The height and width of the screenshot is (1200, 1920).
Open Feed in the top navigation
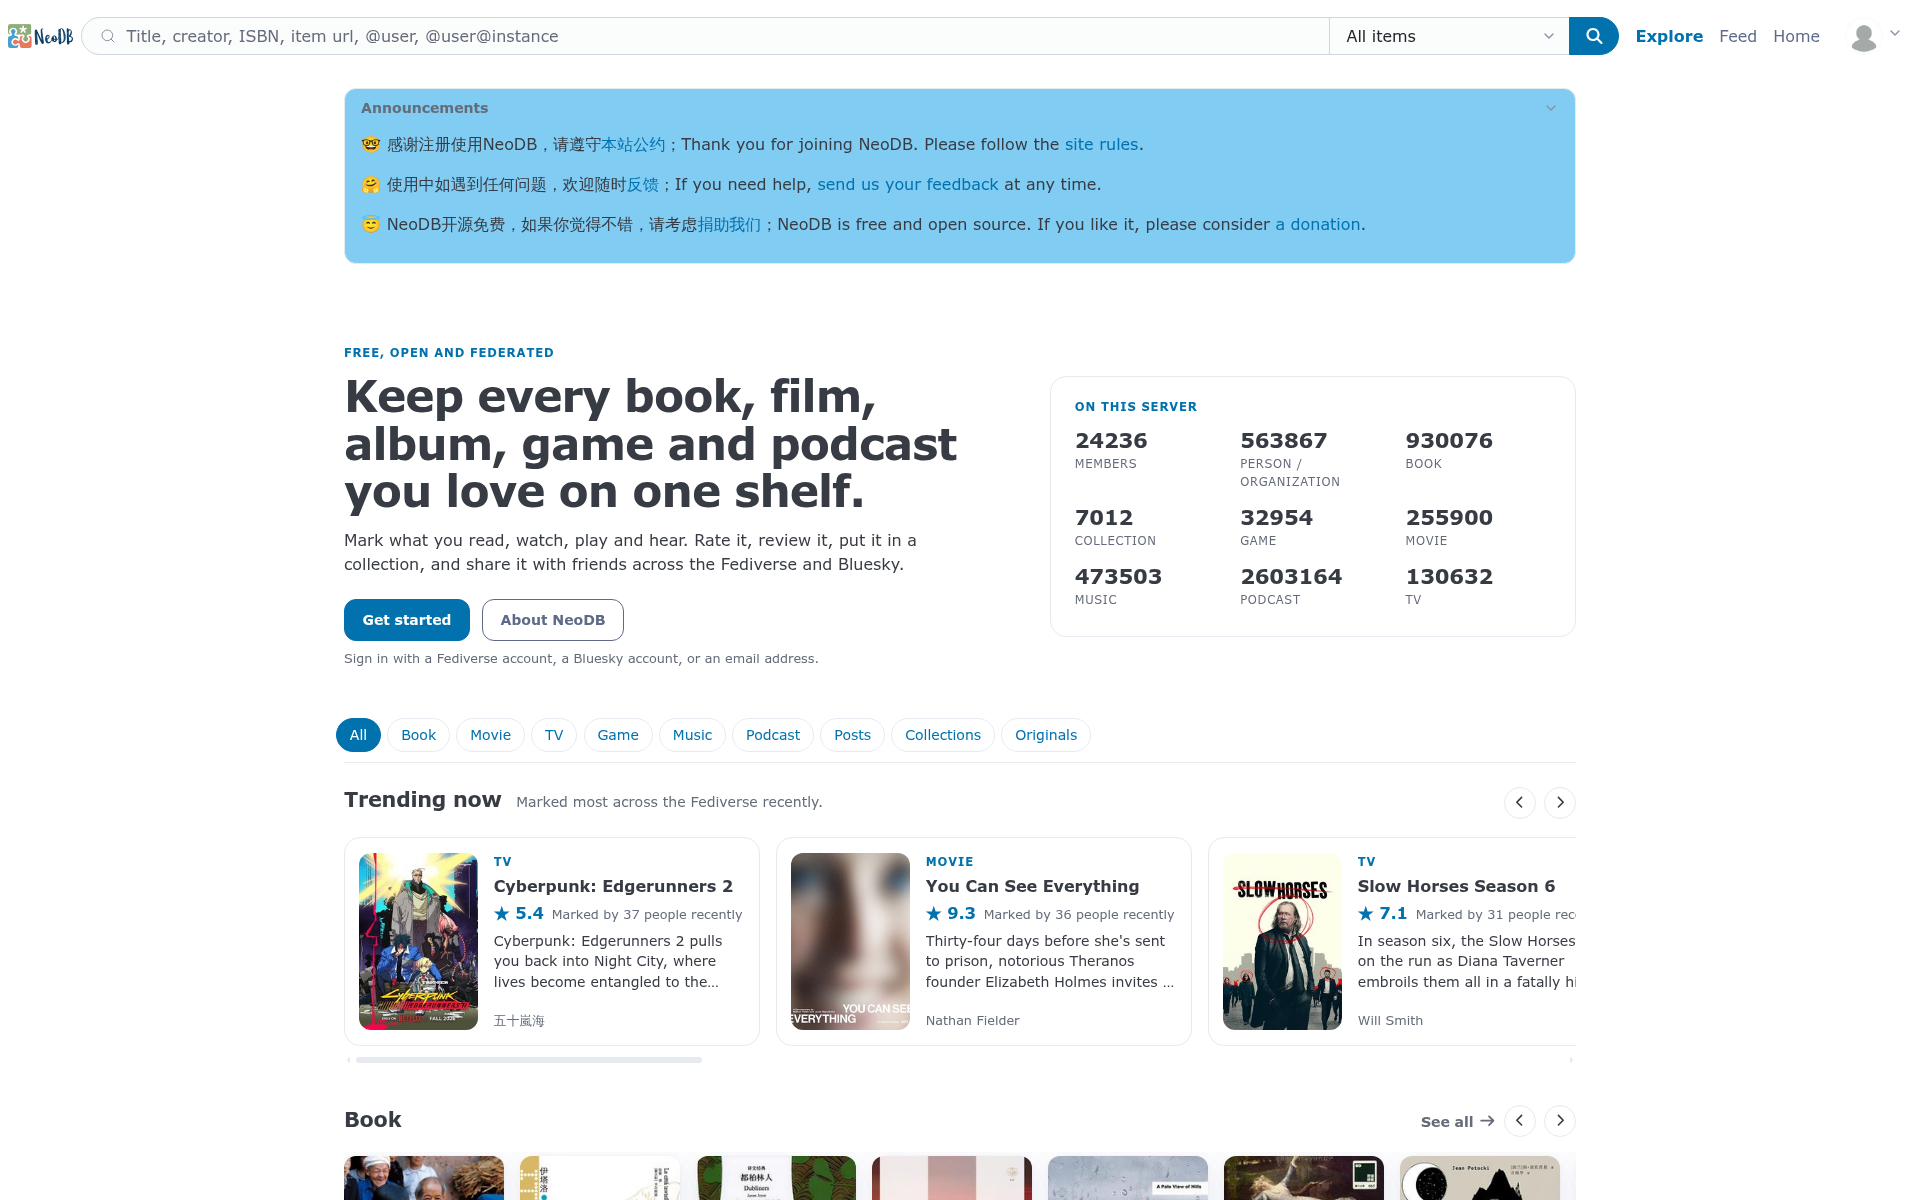pos(1738,36)
